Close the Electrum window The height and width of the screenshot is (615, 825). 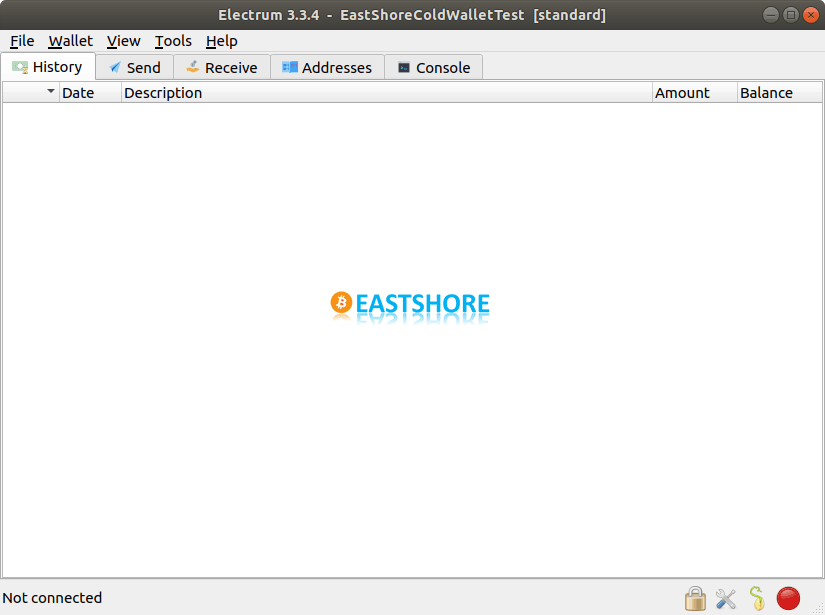[x=811, y=15]
